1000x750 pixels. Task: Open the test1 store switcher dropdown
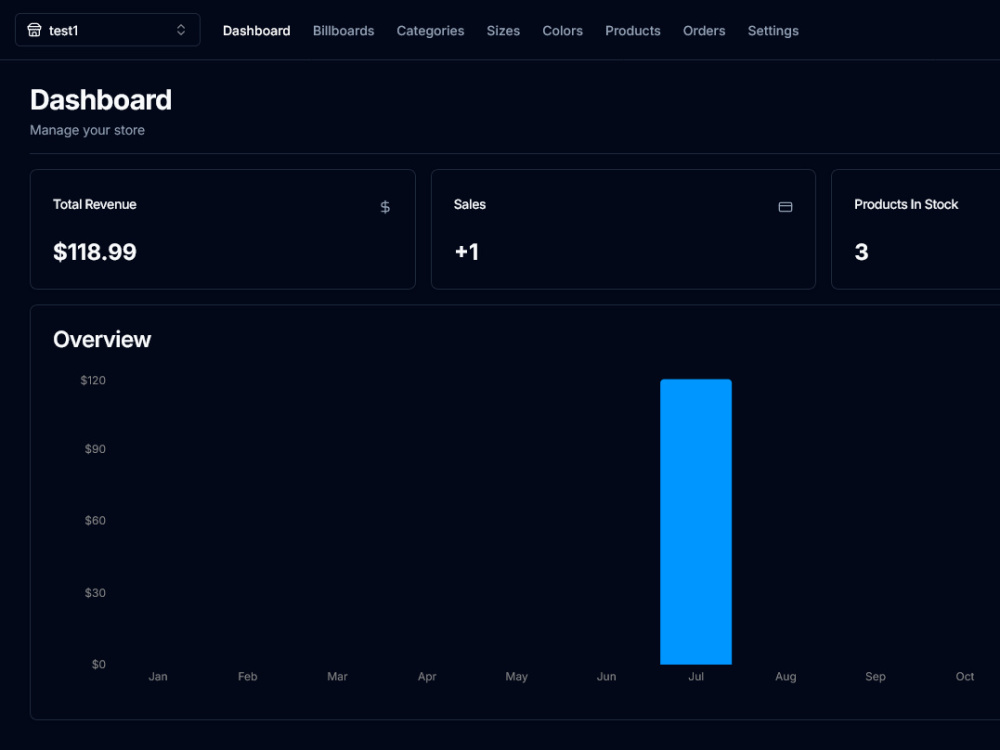click(108, 30)
